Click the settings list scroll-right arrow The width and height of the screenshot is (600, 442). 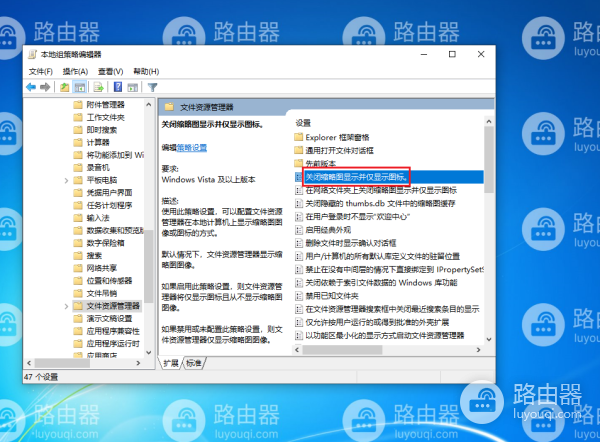tap(478, 350)
